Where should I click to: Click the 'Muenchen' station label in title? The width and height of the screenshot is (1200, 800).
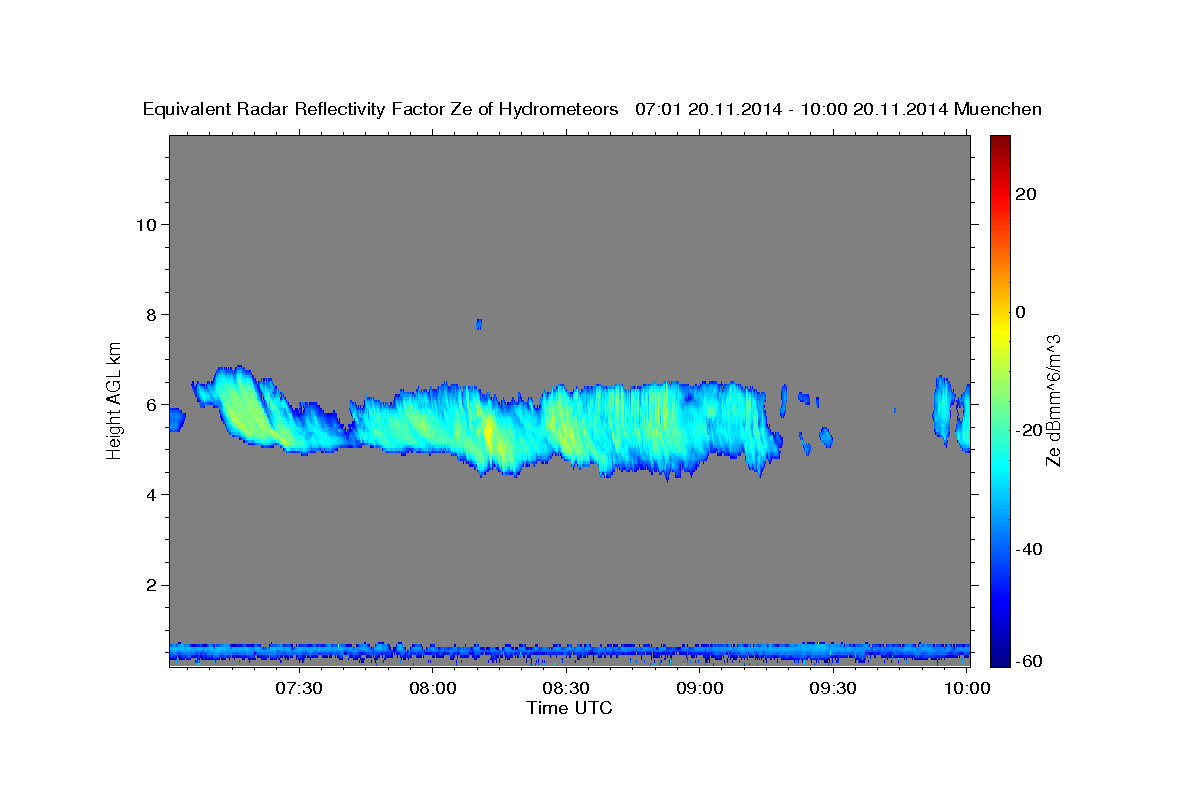999,109
